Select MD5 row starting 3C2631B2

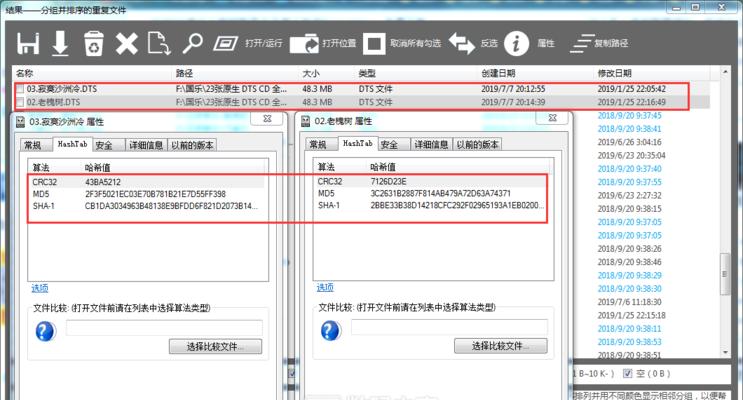coord(433,193)
